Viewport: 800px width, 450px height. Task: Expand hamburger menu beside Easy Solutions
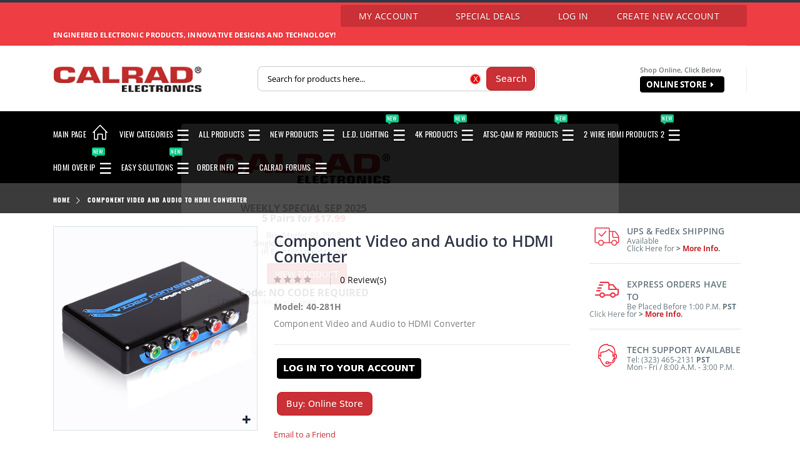tap(183, 168)
